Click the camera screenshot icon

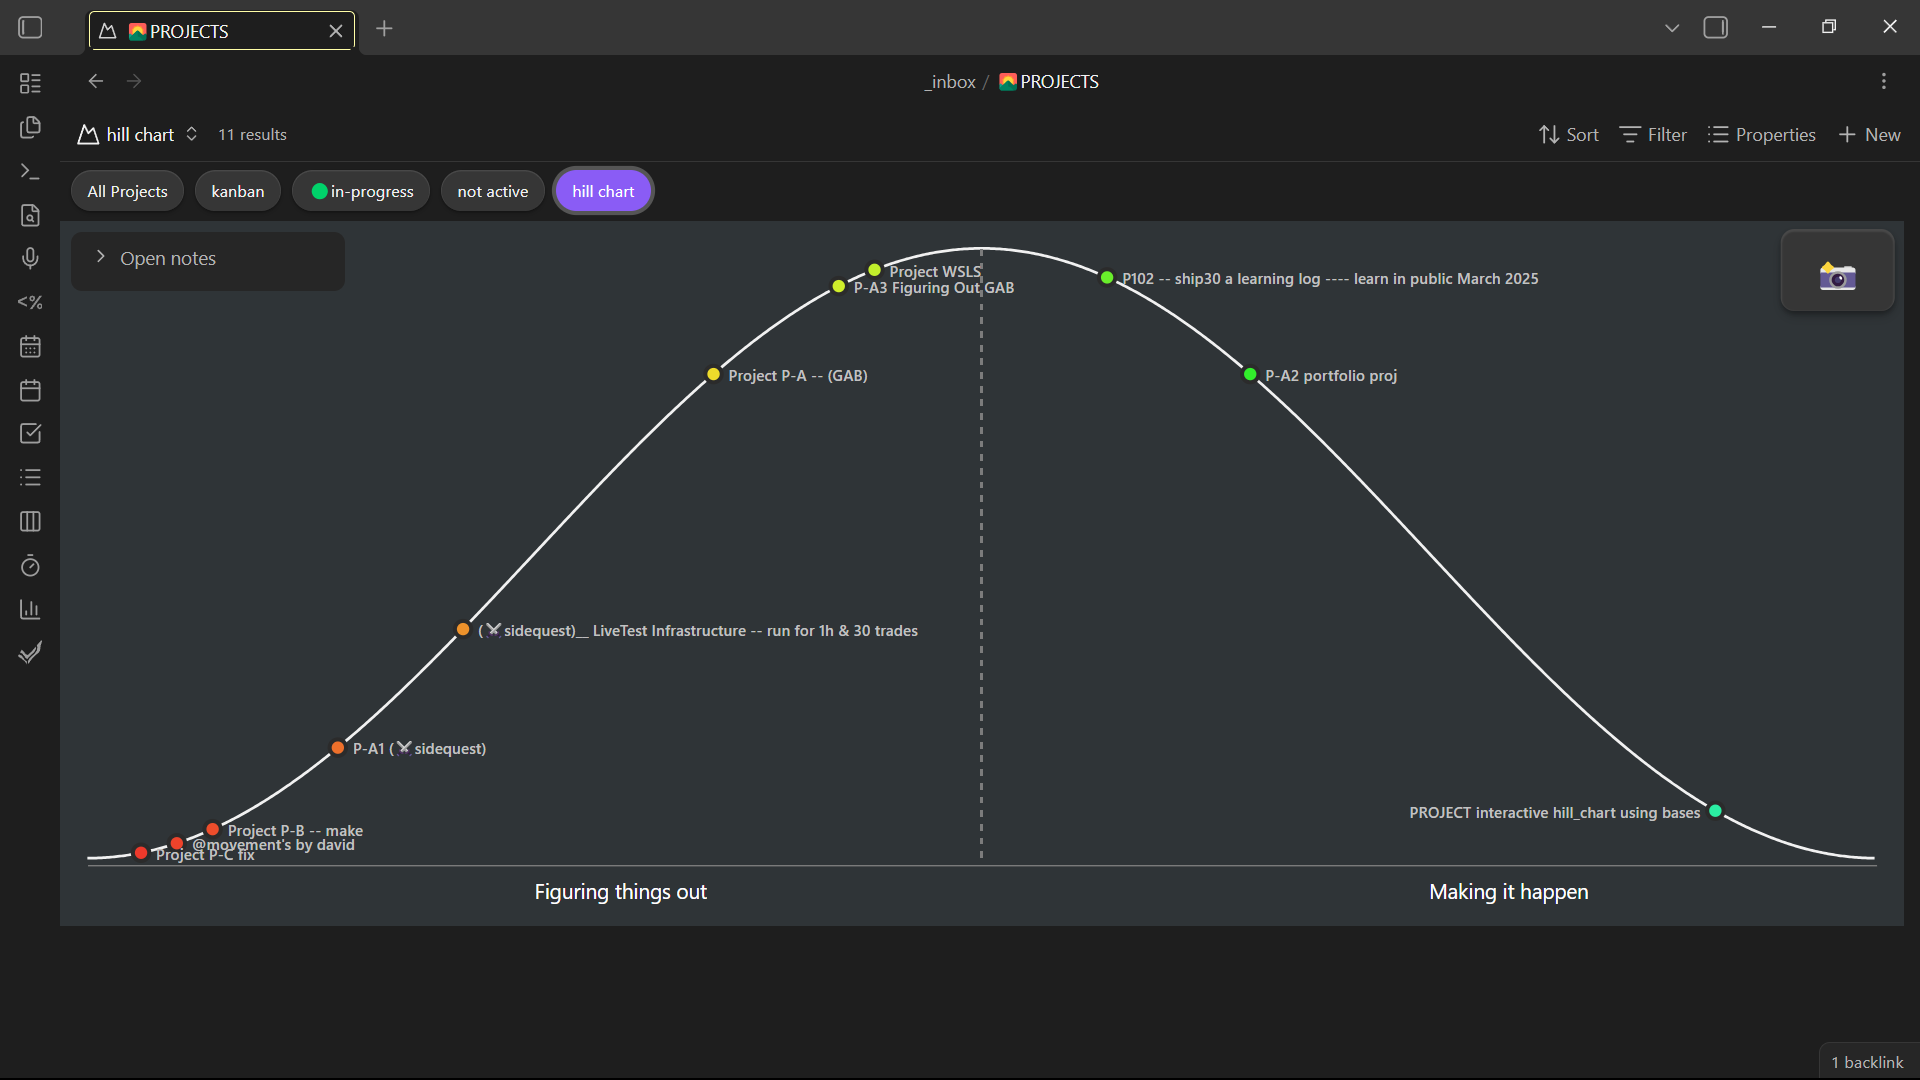coord(1837,275)
